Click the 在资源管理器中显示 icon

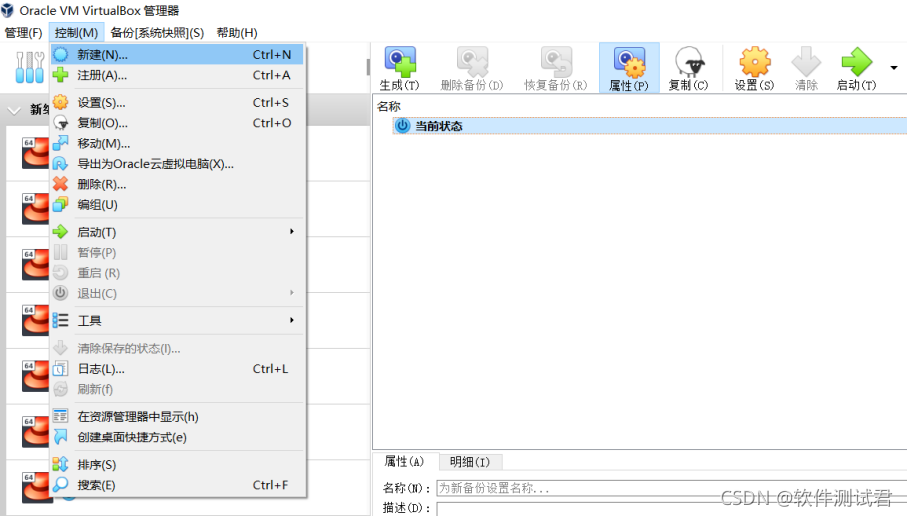click(x=61, y=416)
